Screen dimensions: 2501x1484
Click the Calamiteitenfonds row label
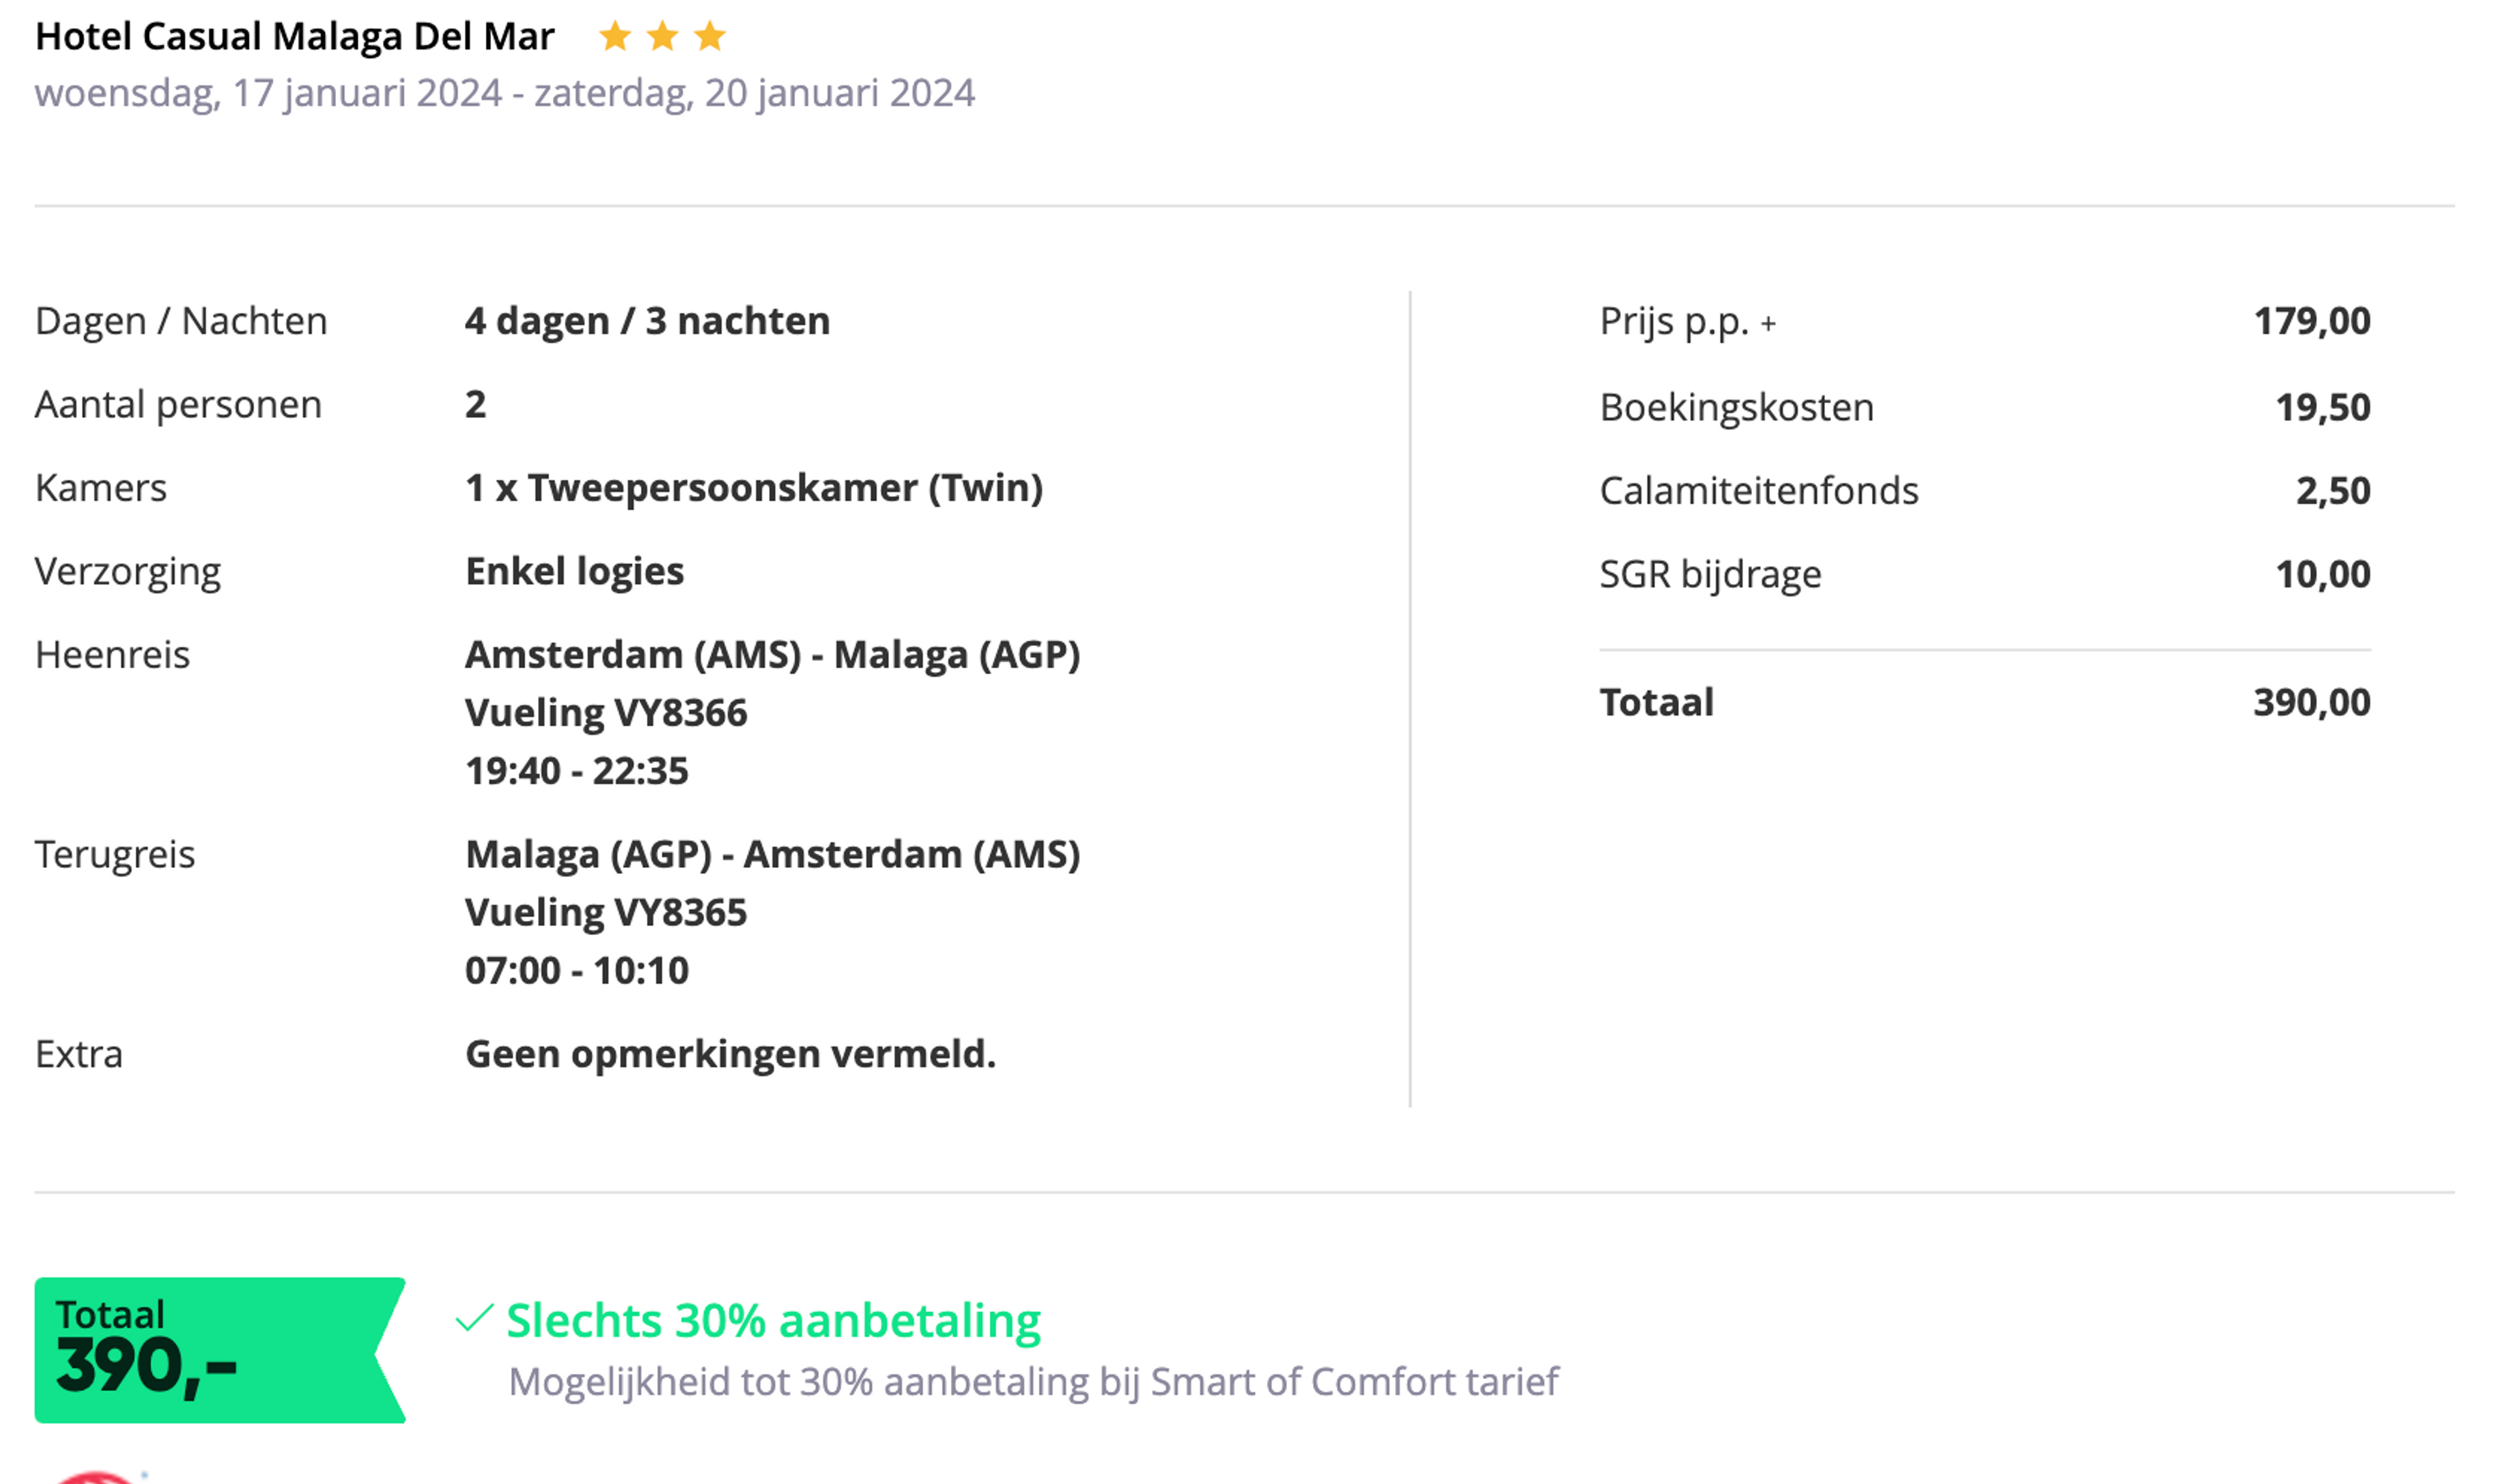(x=1759, y=491)
